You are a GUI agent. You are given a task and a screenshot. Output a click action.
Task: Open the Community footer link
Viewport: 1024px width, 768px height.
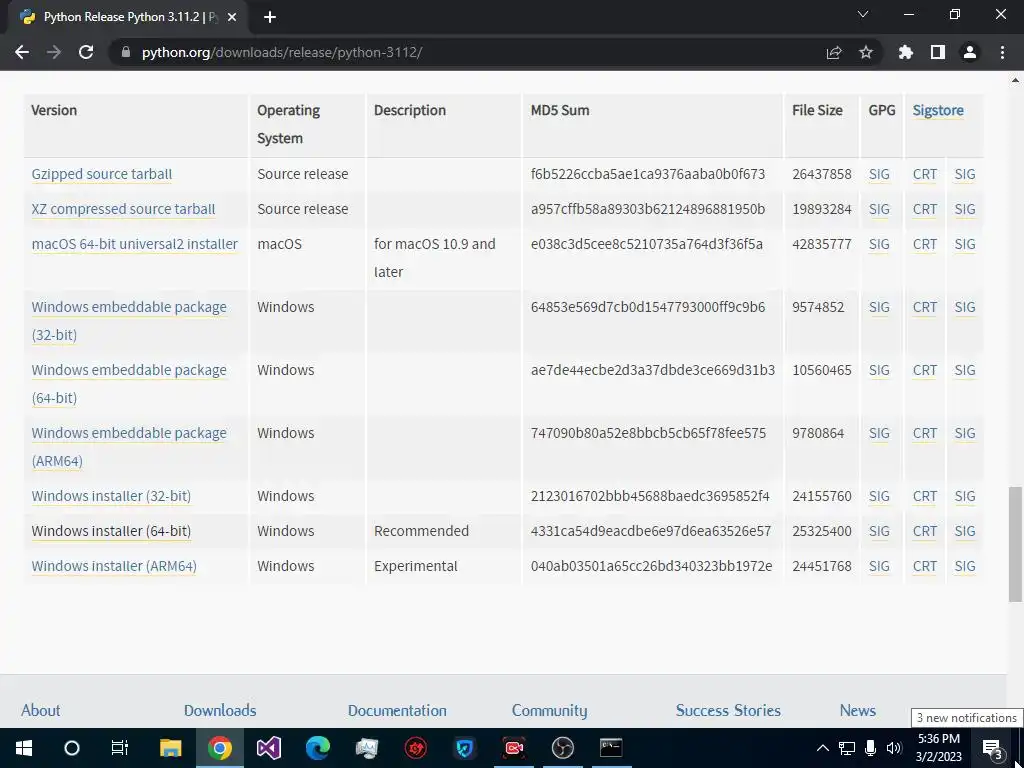coord(549,711)
